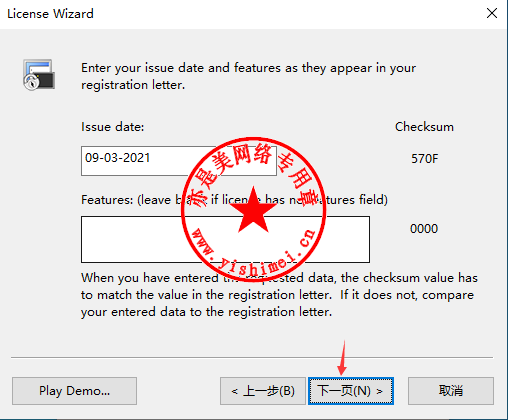Click the License Wizard title text

point(50,14)
